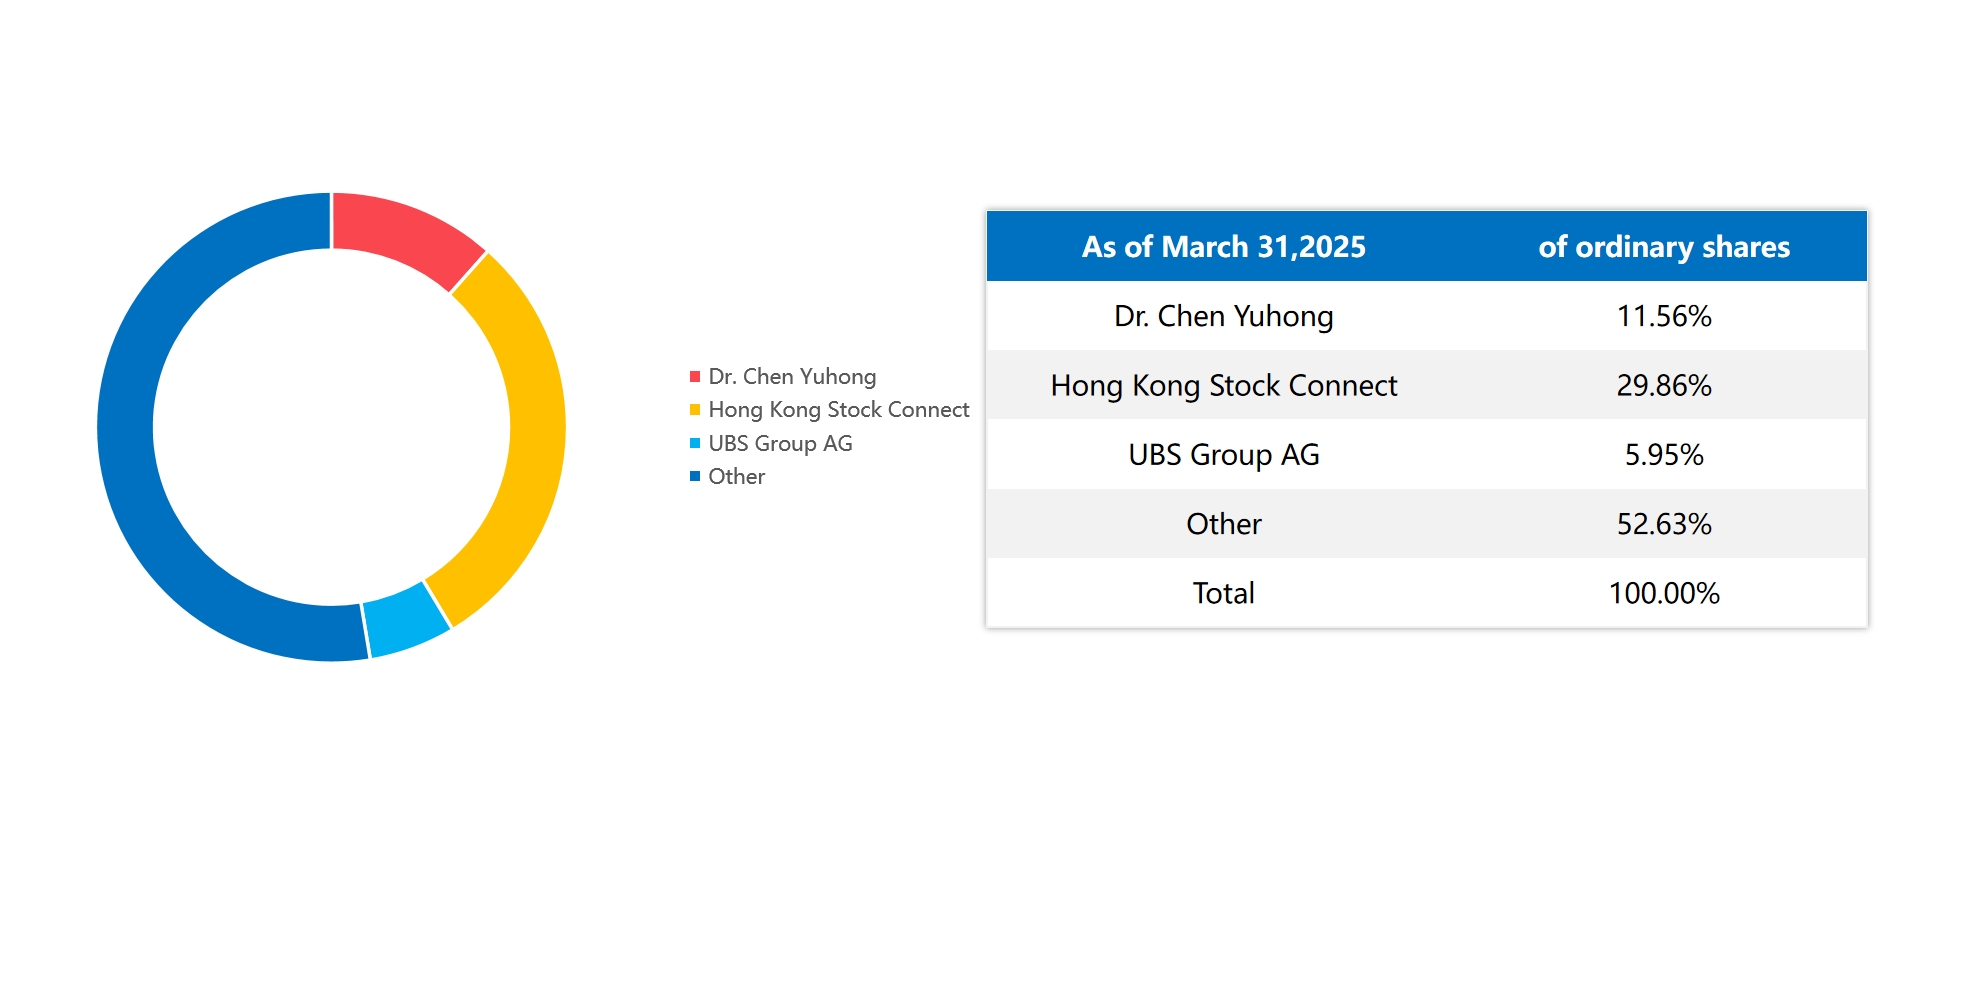The width and height of the screenshot is (1961, 1001).
Task: Select the 100.00% total value cell
Action: [1663, 593]
